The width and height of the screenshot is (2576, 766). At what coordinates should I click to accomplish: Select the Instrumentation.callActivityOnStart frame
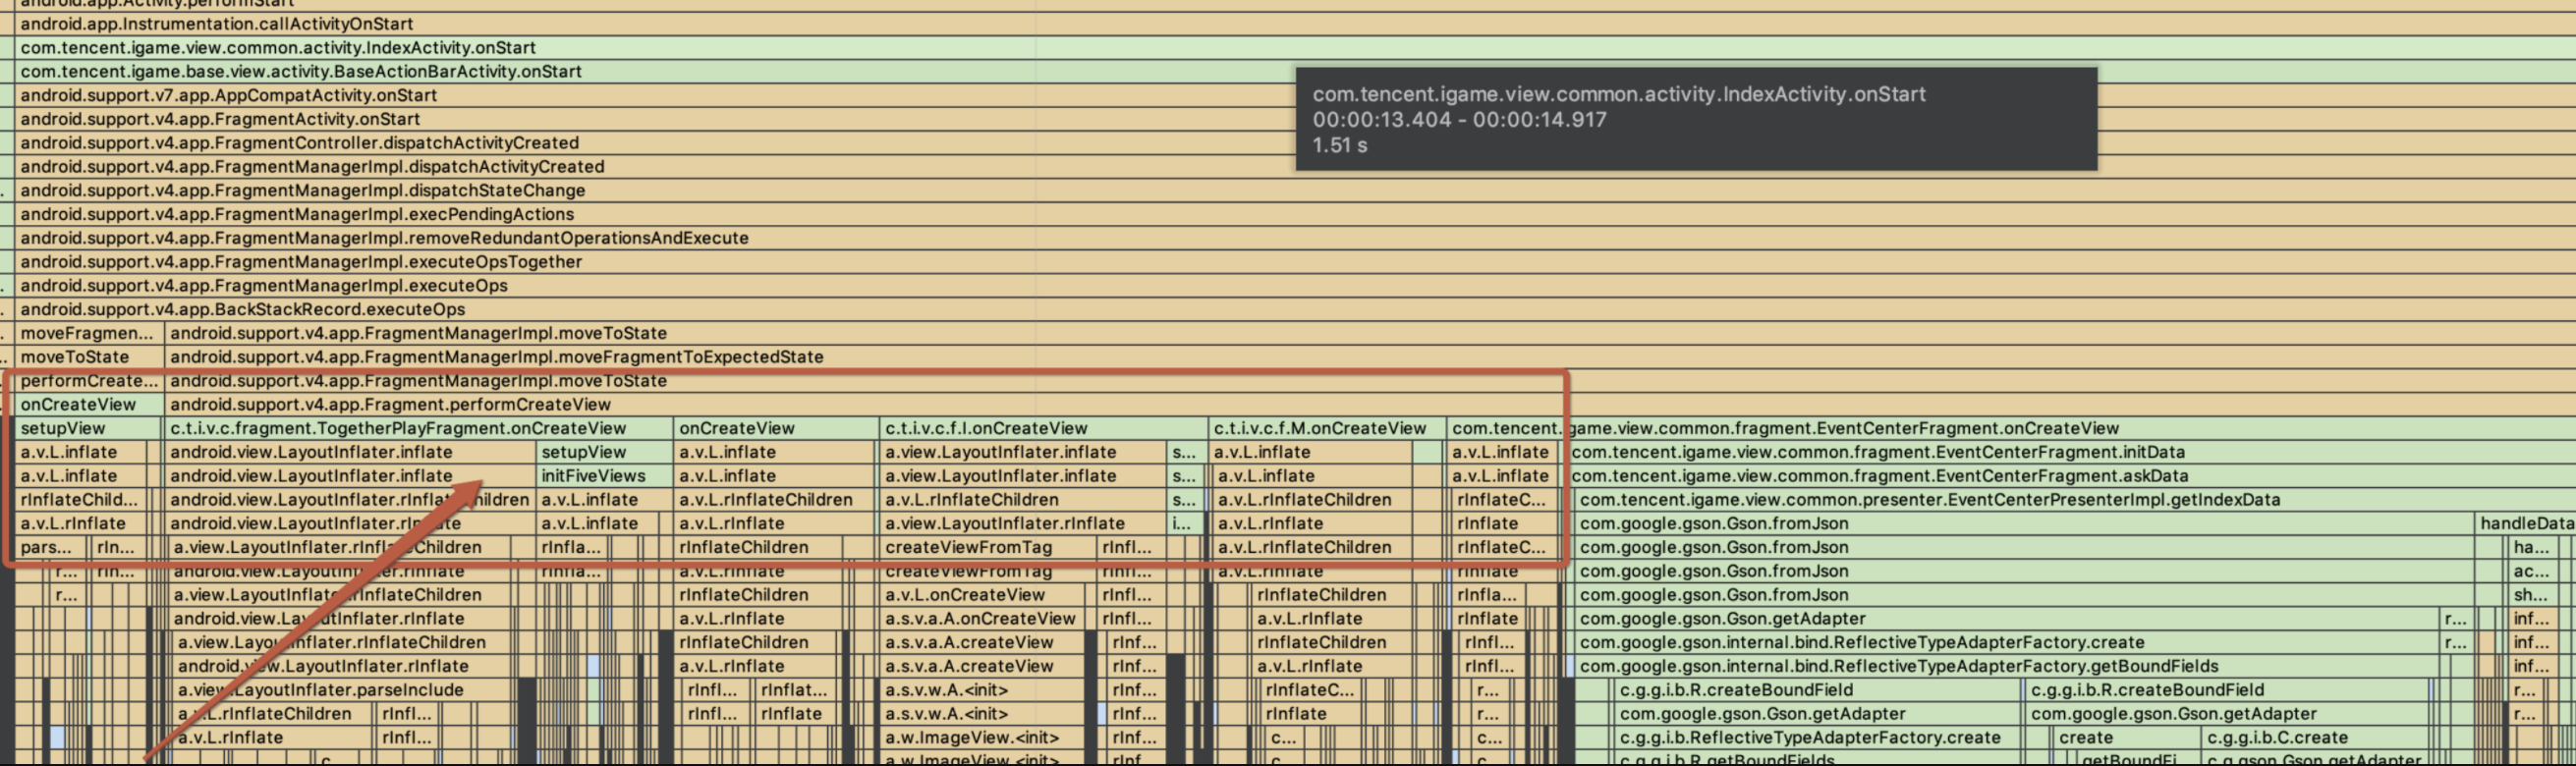point(1295,24)
